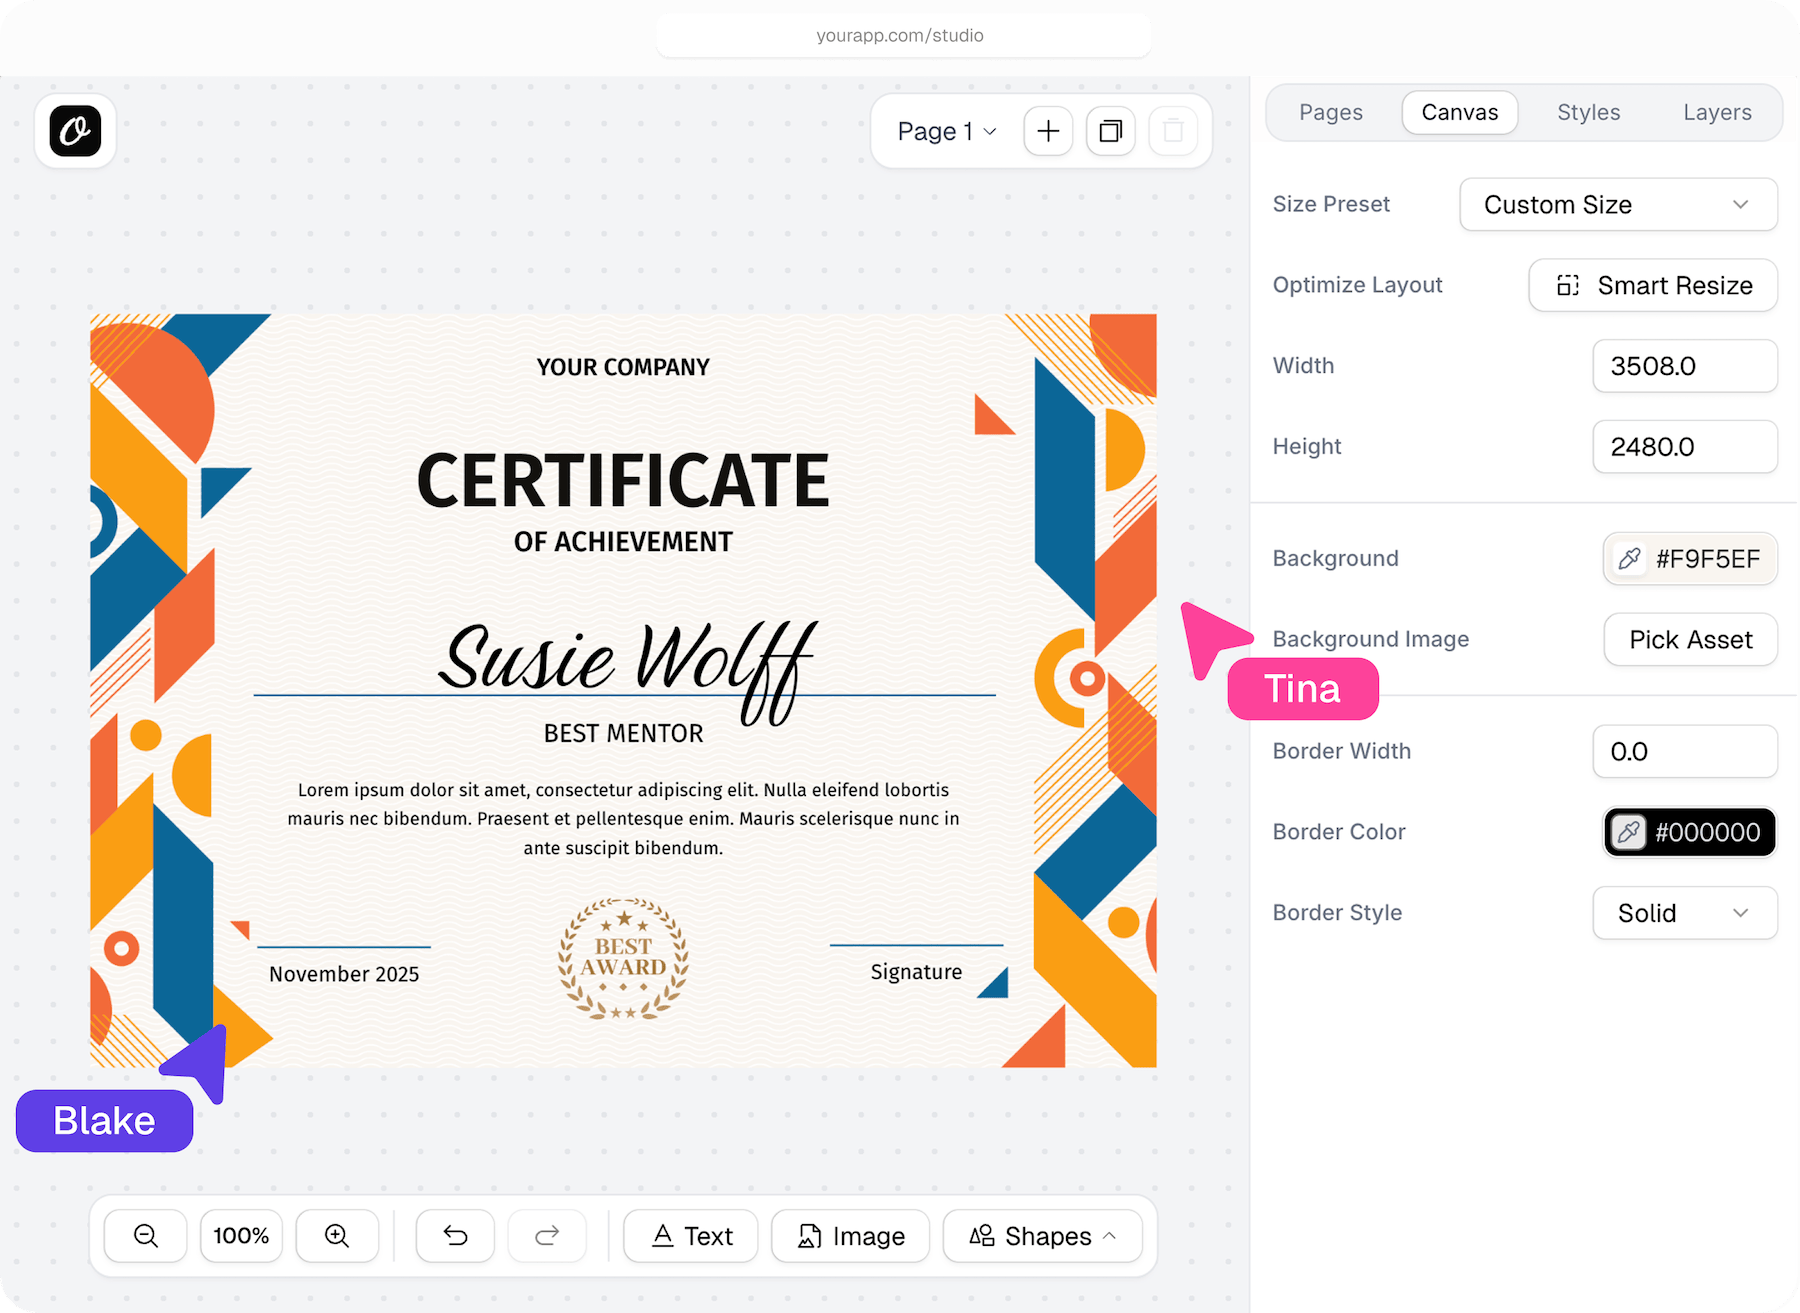
Task: Select the zoom in icon
Action: tap(337, 1236)
